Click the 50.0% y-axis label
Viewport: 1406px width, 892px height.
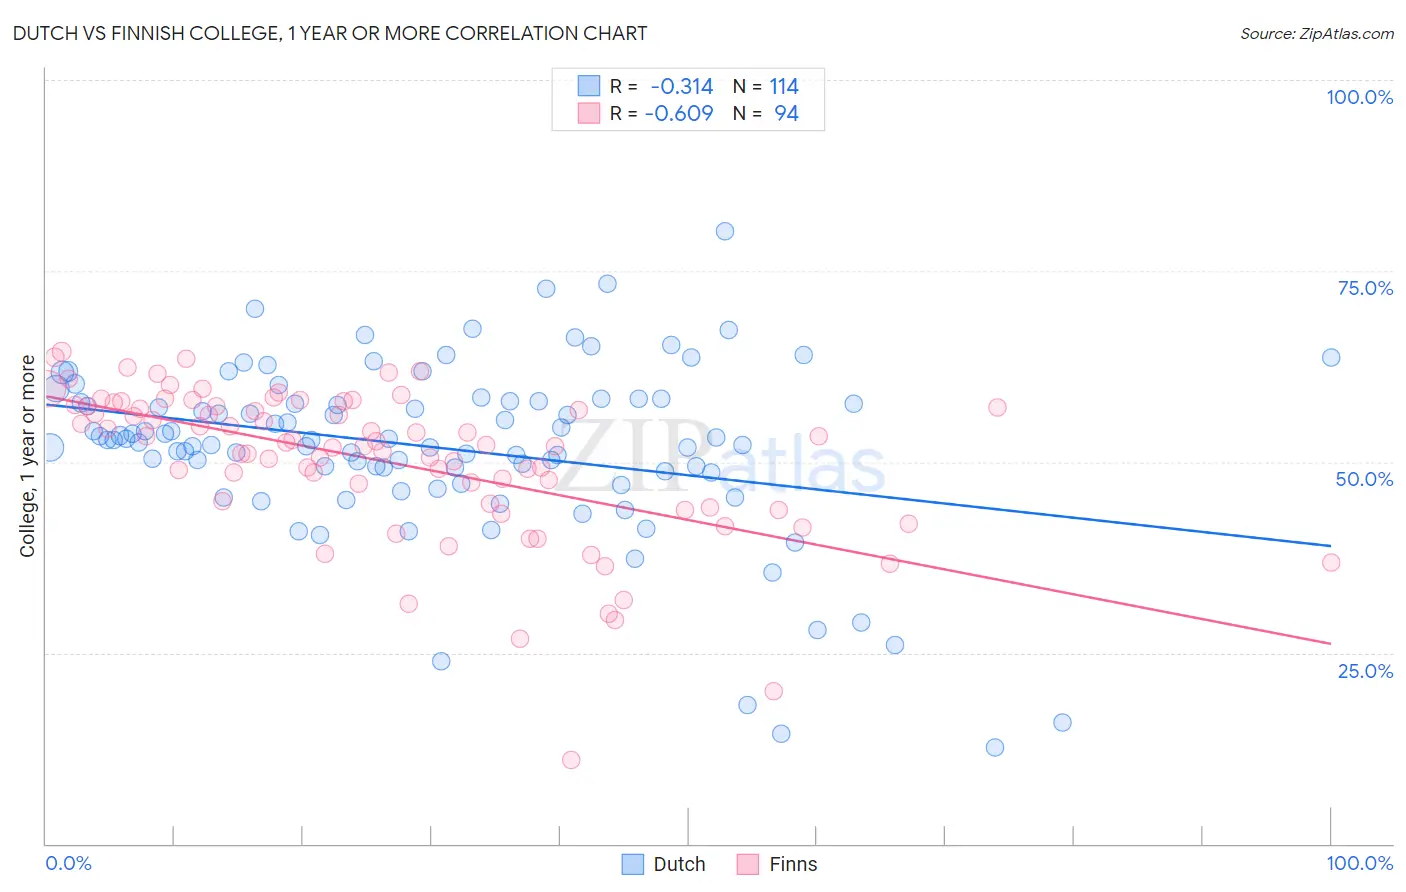click(x=1364, y=479)
